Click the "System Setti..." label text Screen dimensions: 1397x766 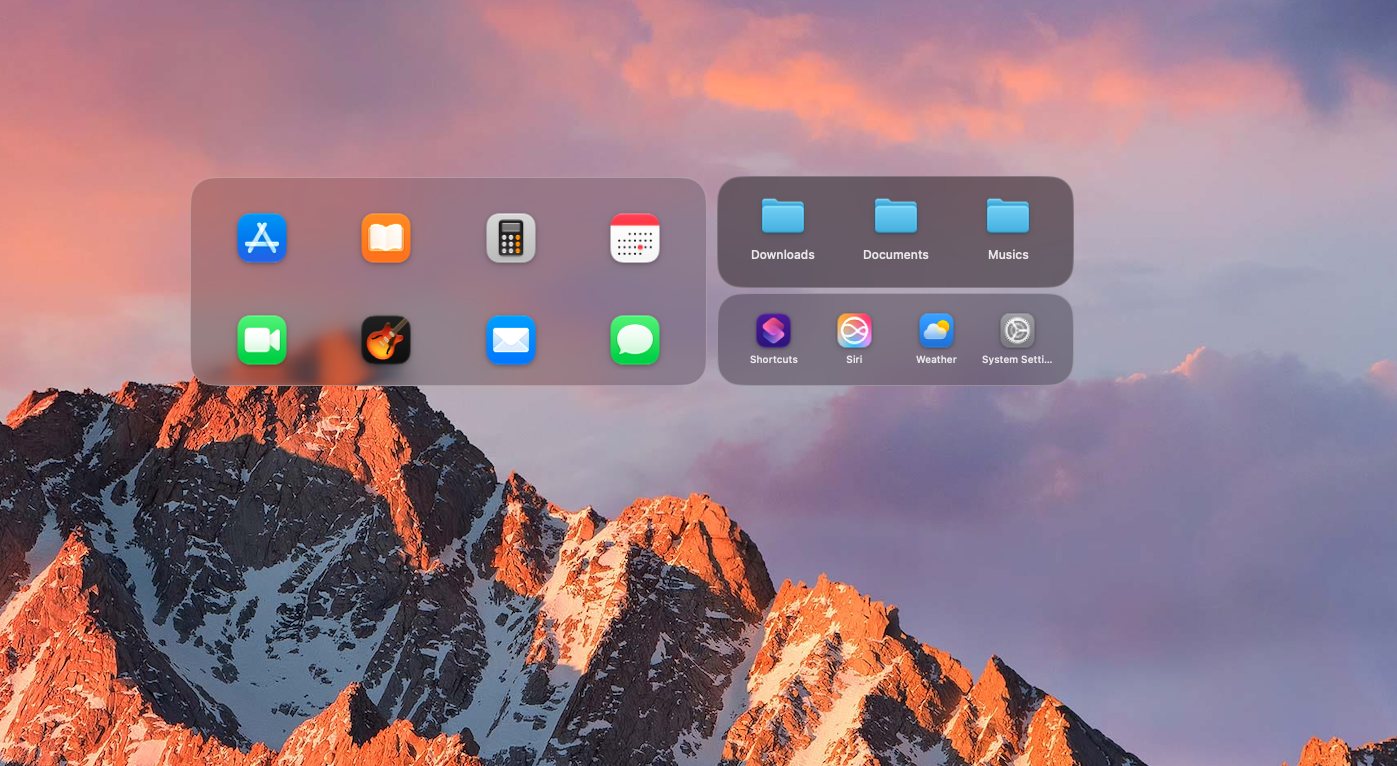pyautogui.click(x=1017, y=360)
